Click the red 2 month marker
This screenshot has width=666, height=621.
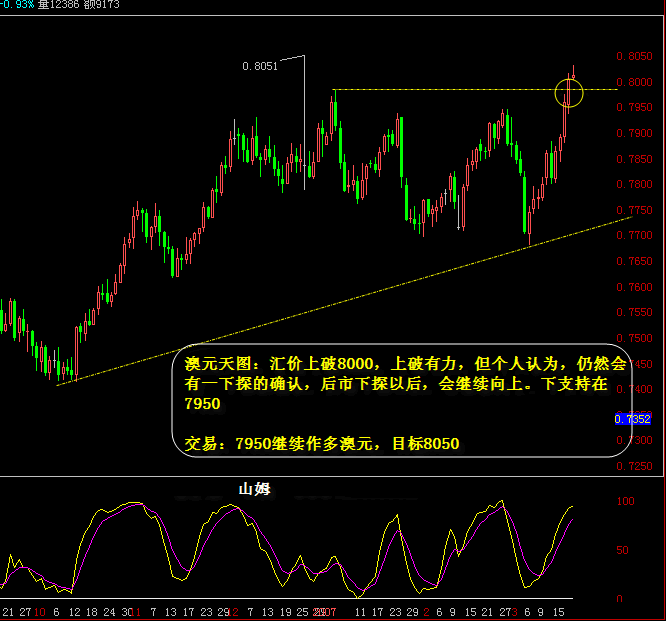[426, 612]
